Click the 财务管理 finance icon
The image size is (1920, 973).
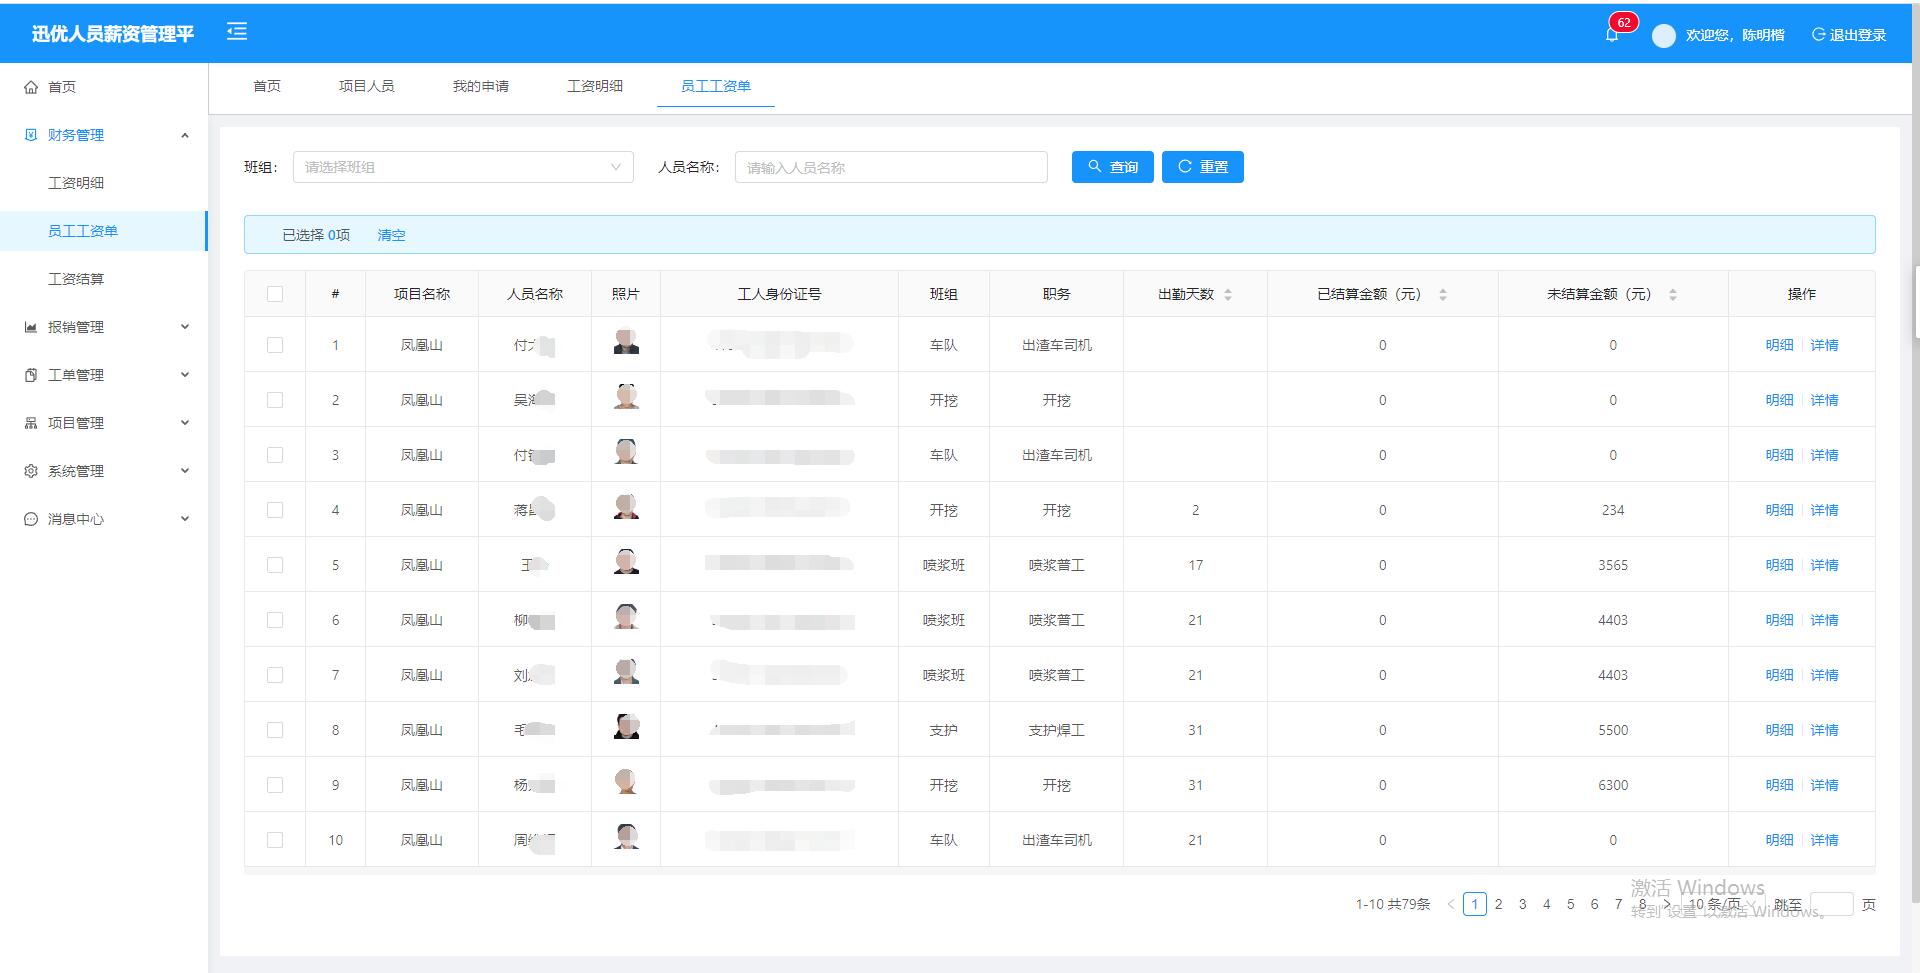pyautogui.click(x=31, y=135)
